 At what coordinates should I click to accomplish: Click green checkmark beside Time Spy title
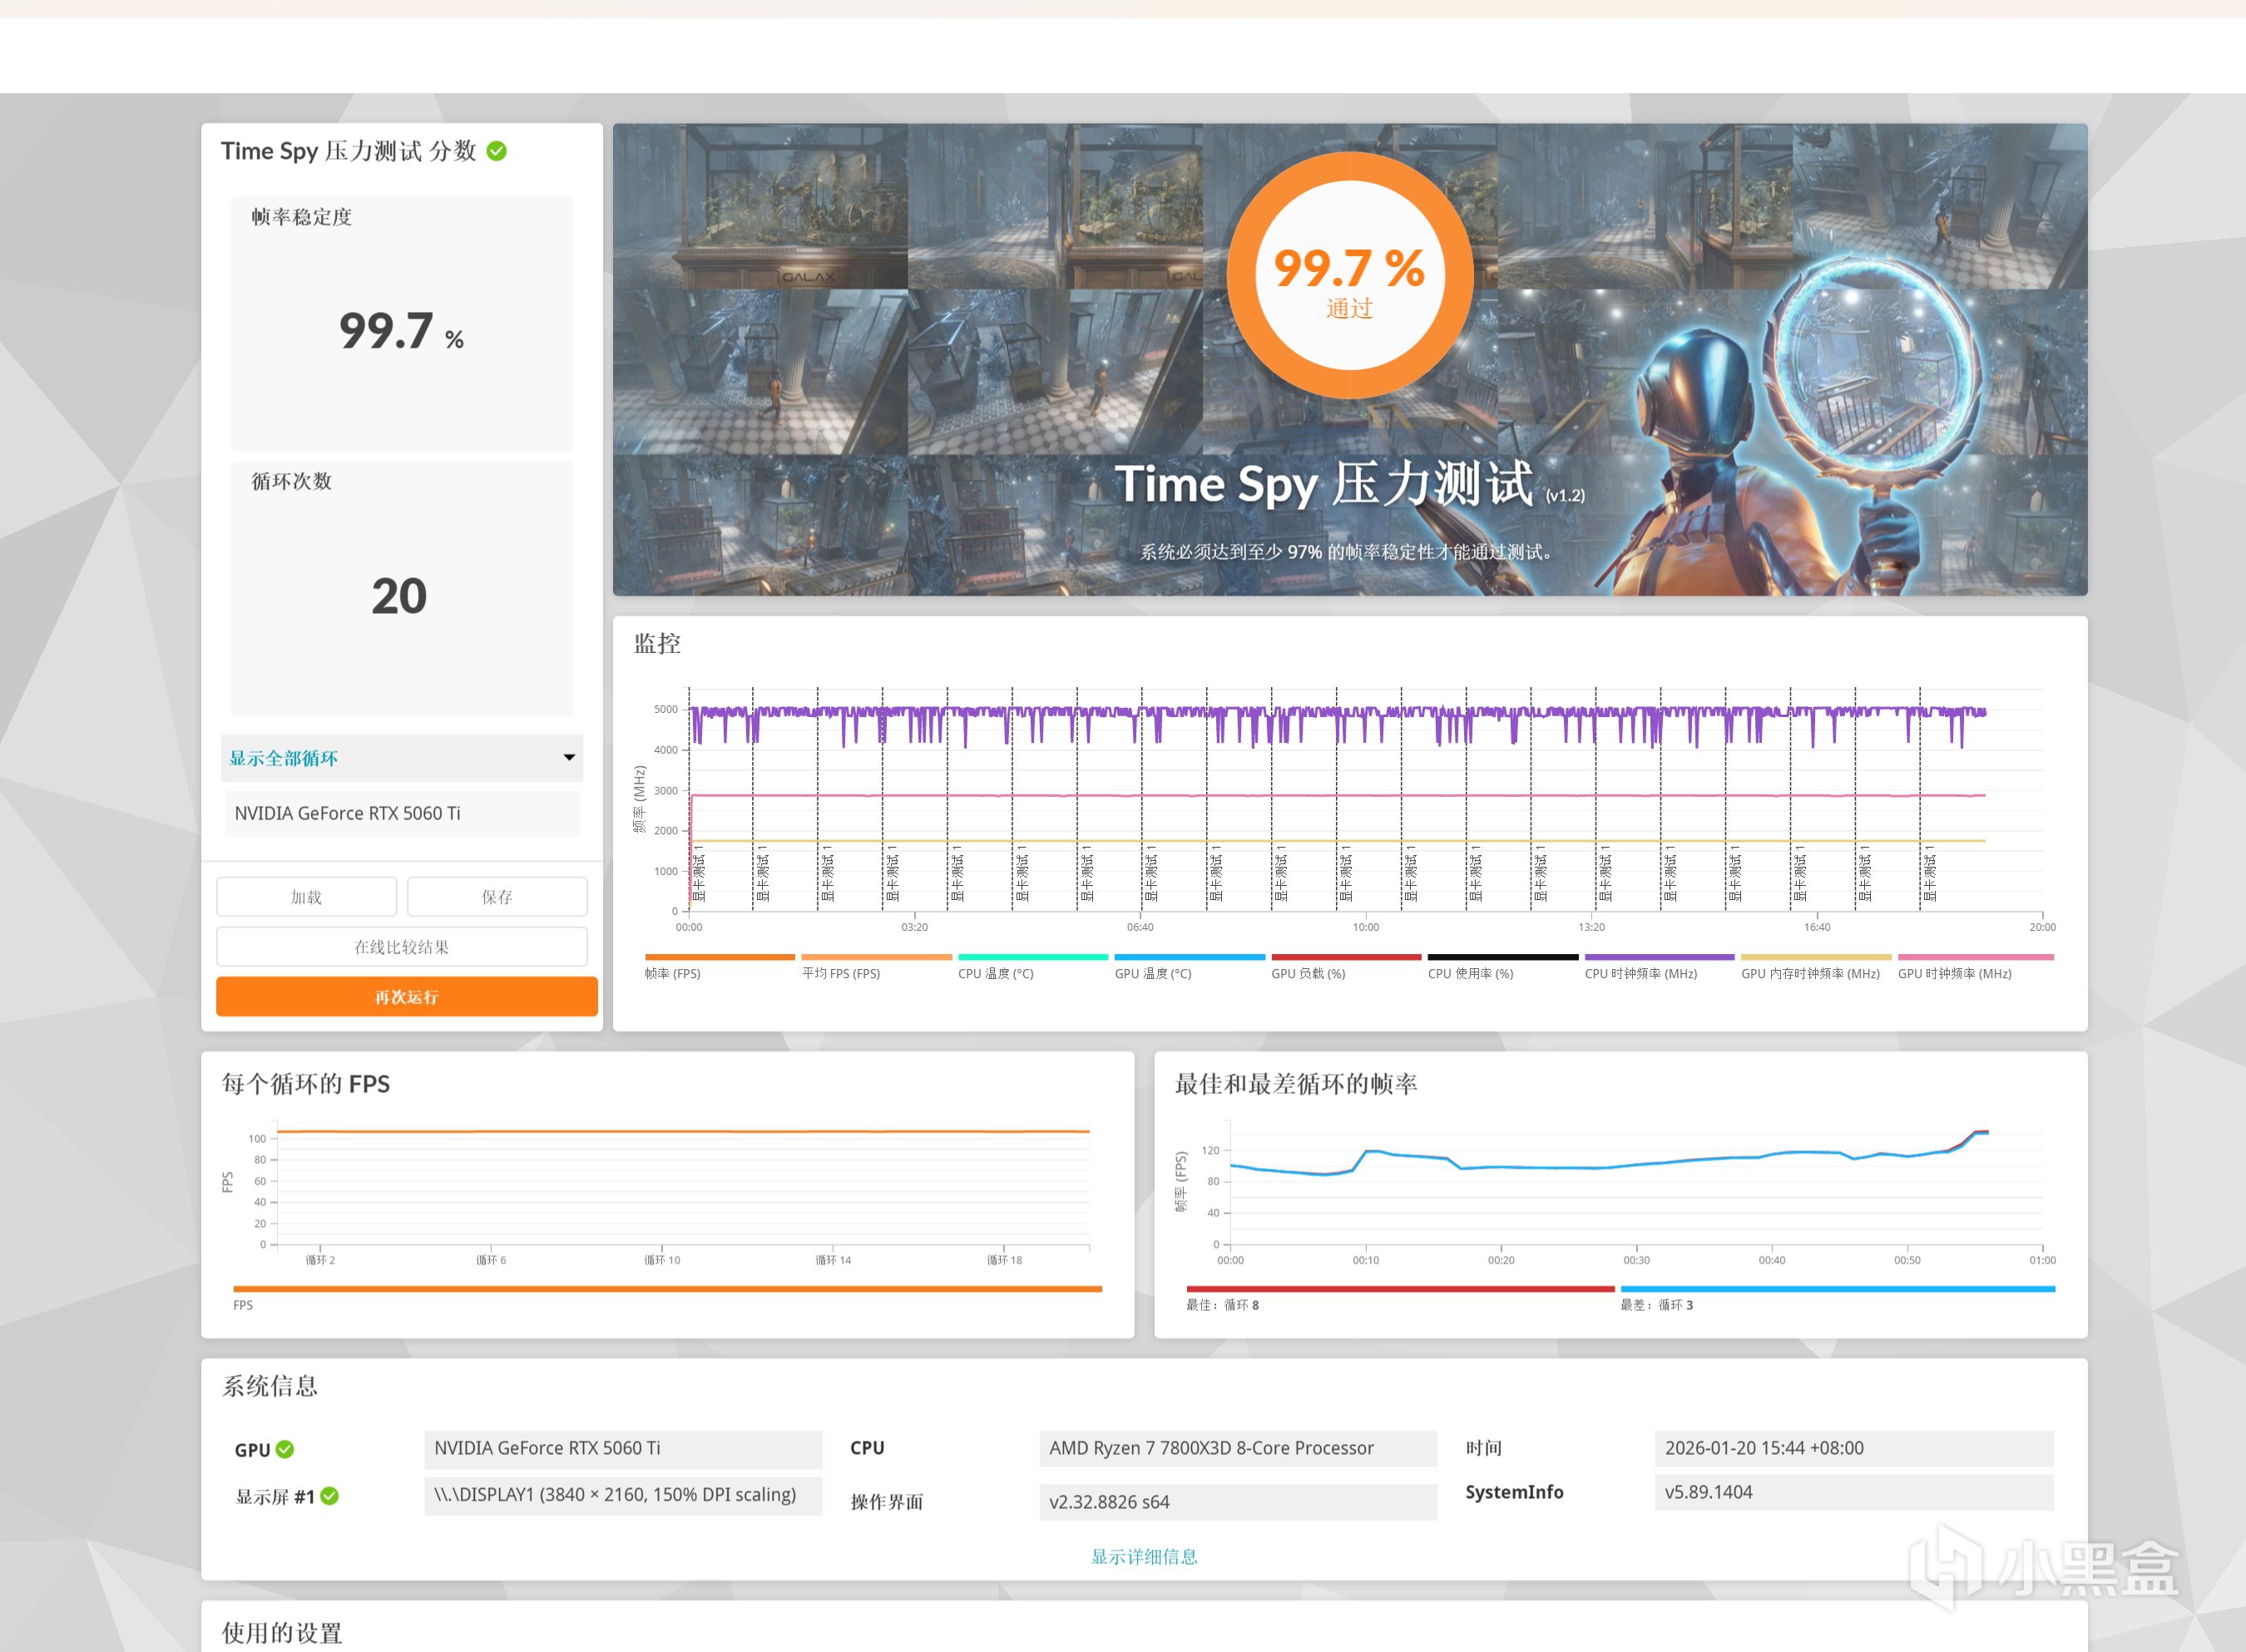496,151
